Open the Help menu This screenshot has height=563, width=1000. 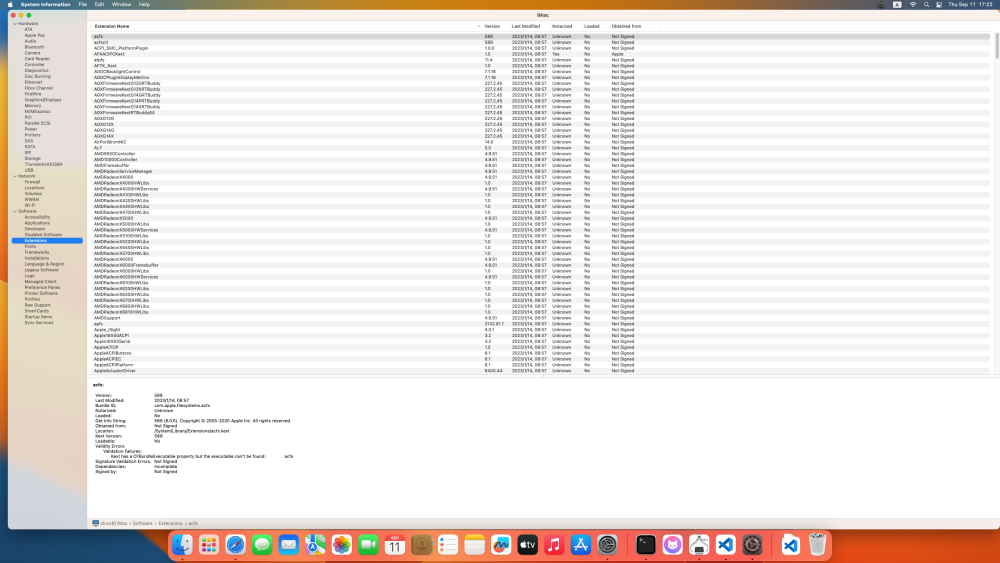coord(145,4)
